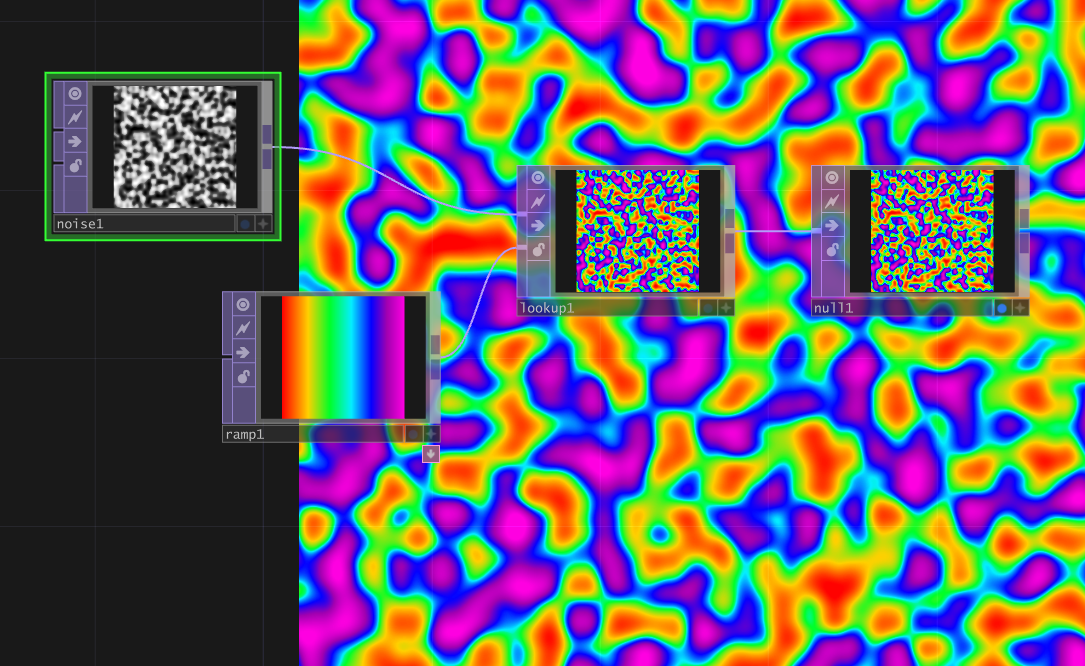Screen dimensions: 1085x666
Task: Bypass the ramp1 operator
Action: click(x=243, y=352)
